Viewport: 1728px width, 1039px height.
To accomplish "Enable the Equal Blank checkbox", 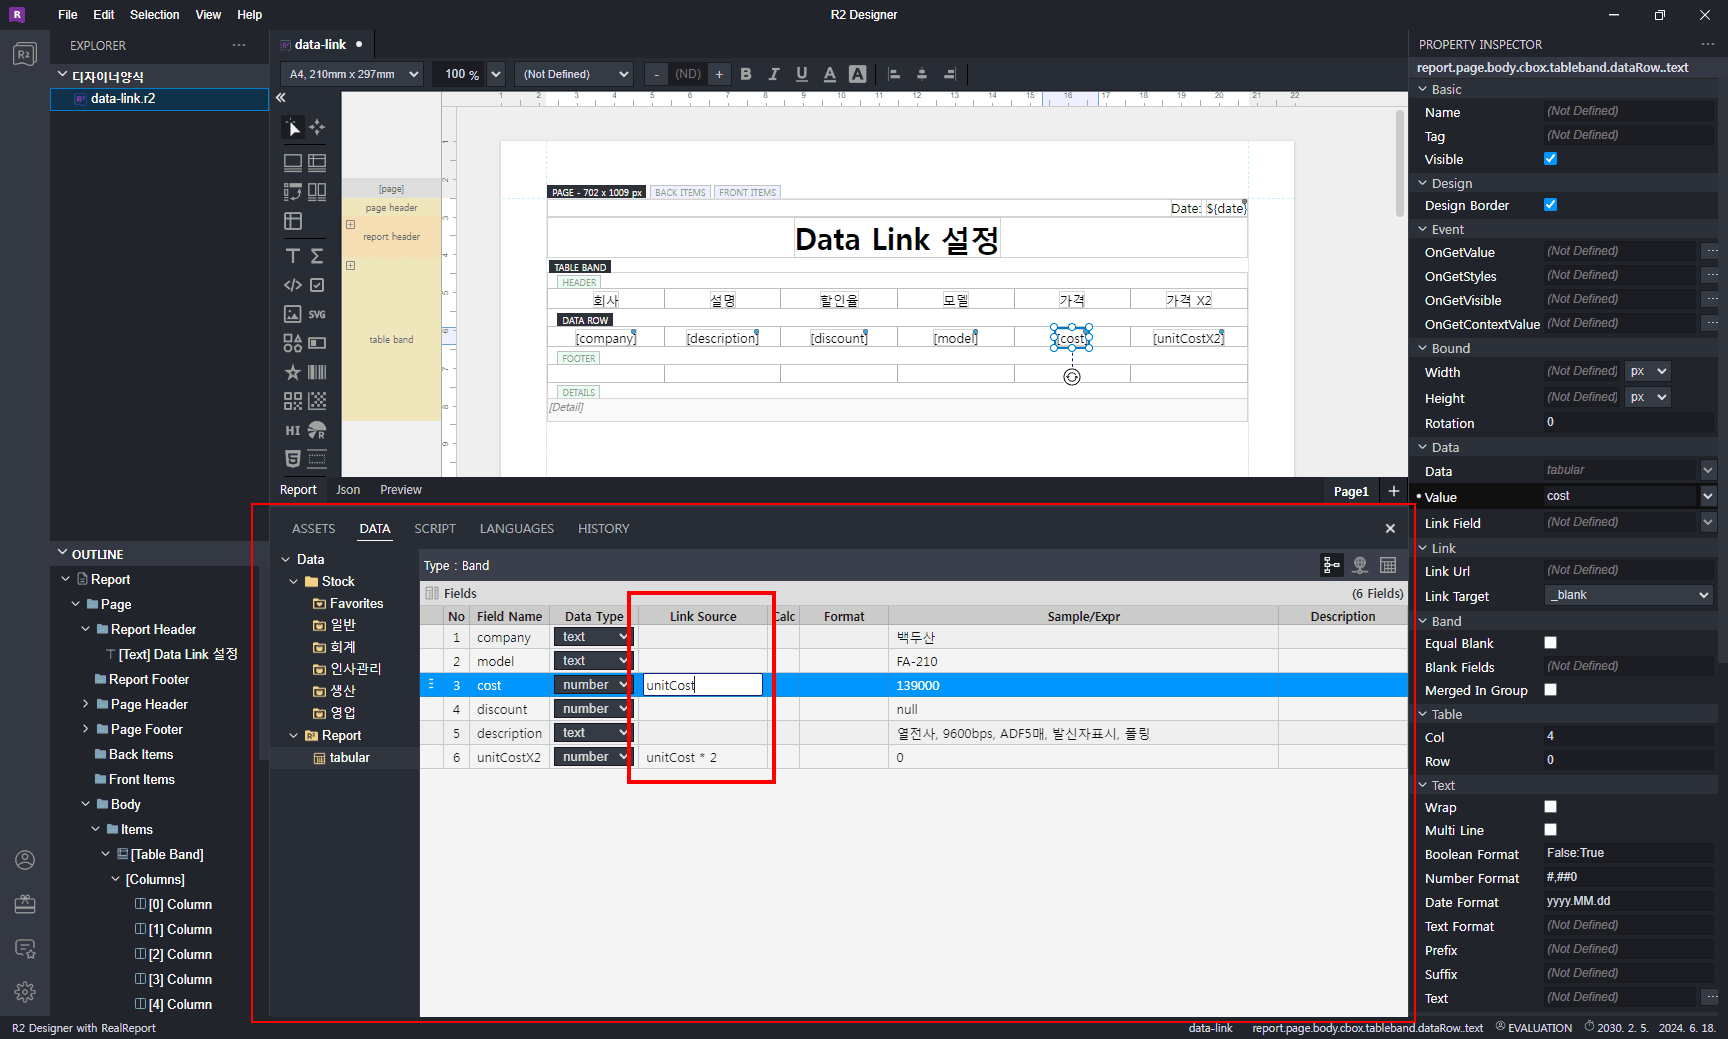I will (x=1550, y=643).
